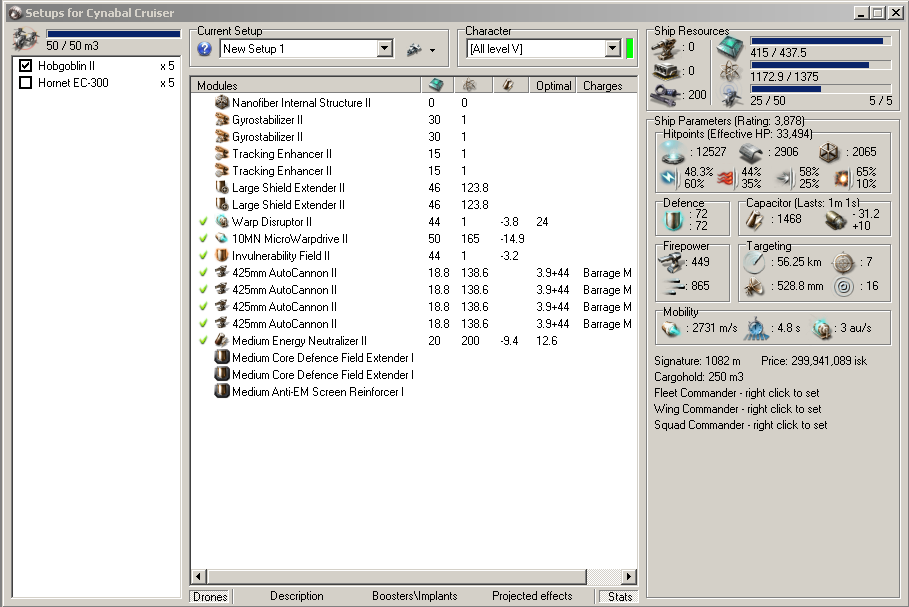Click the Squad Commander line to set
The width and height of the screenshot is (909, 607).
740,425
